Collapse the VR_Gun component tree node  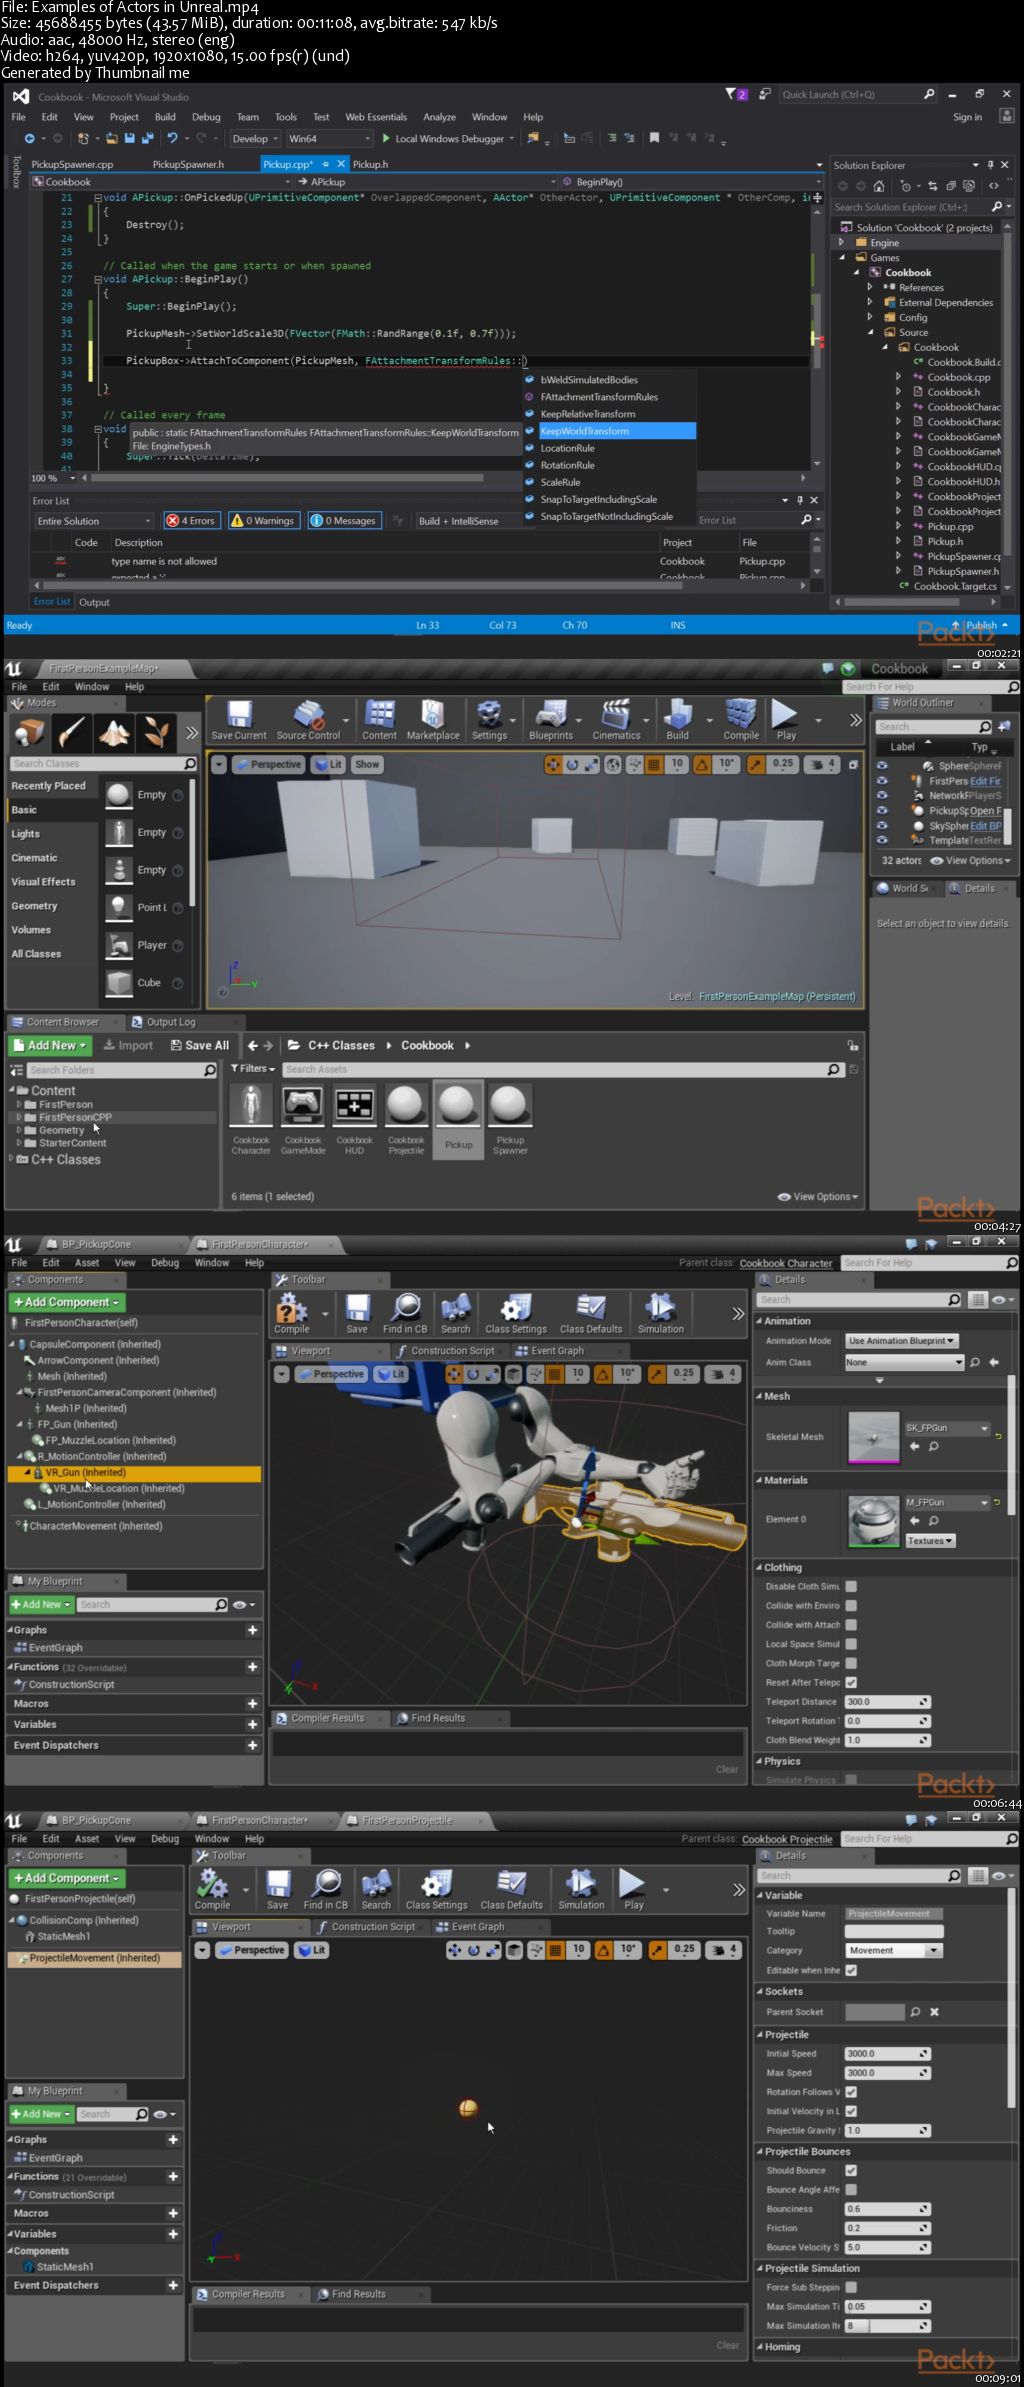[x=28, y=1473]
